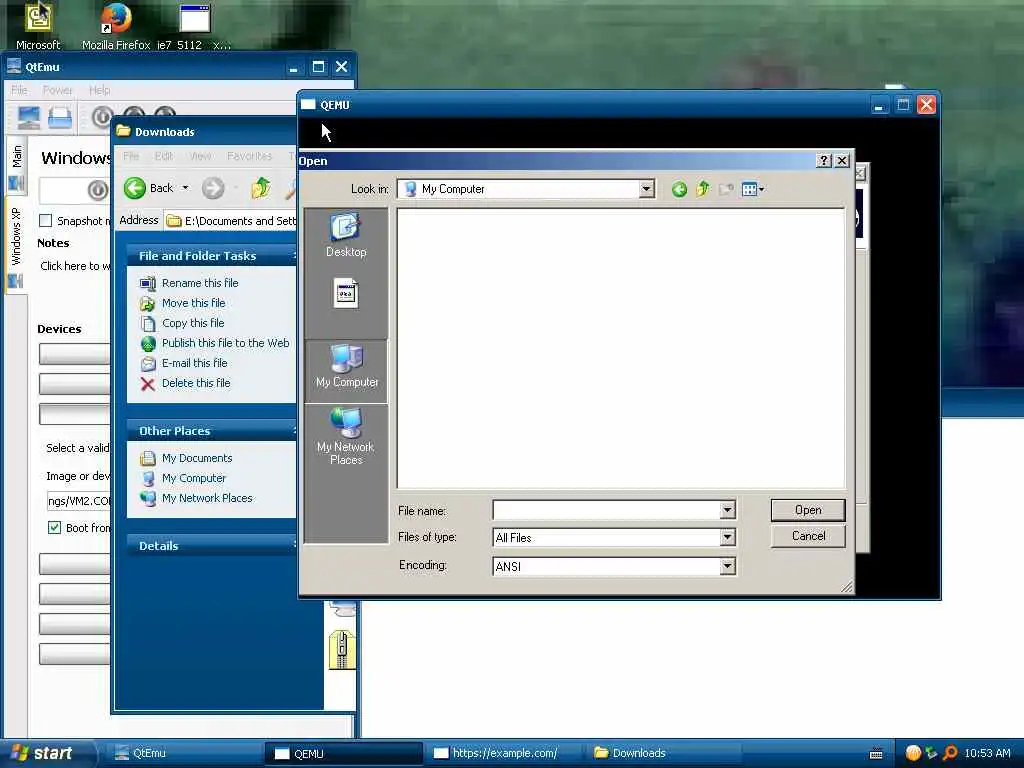
Task: Click E-mail this file link
Action: 195,363
